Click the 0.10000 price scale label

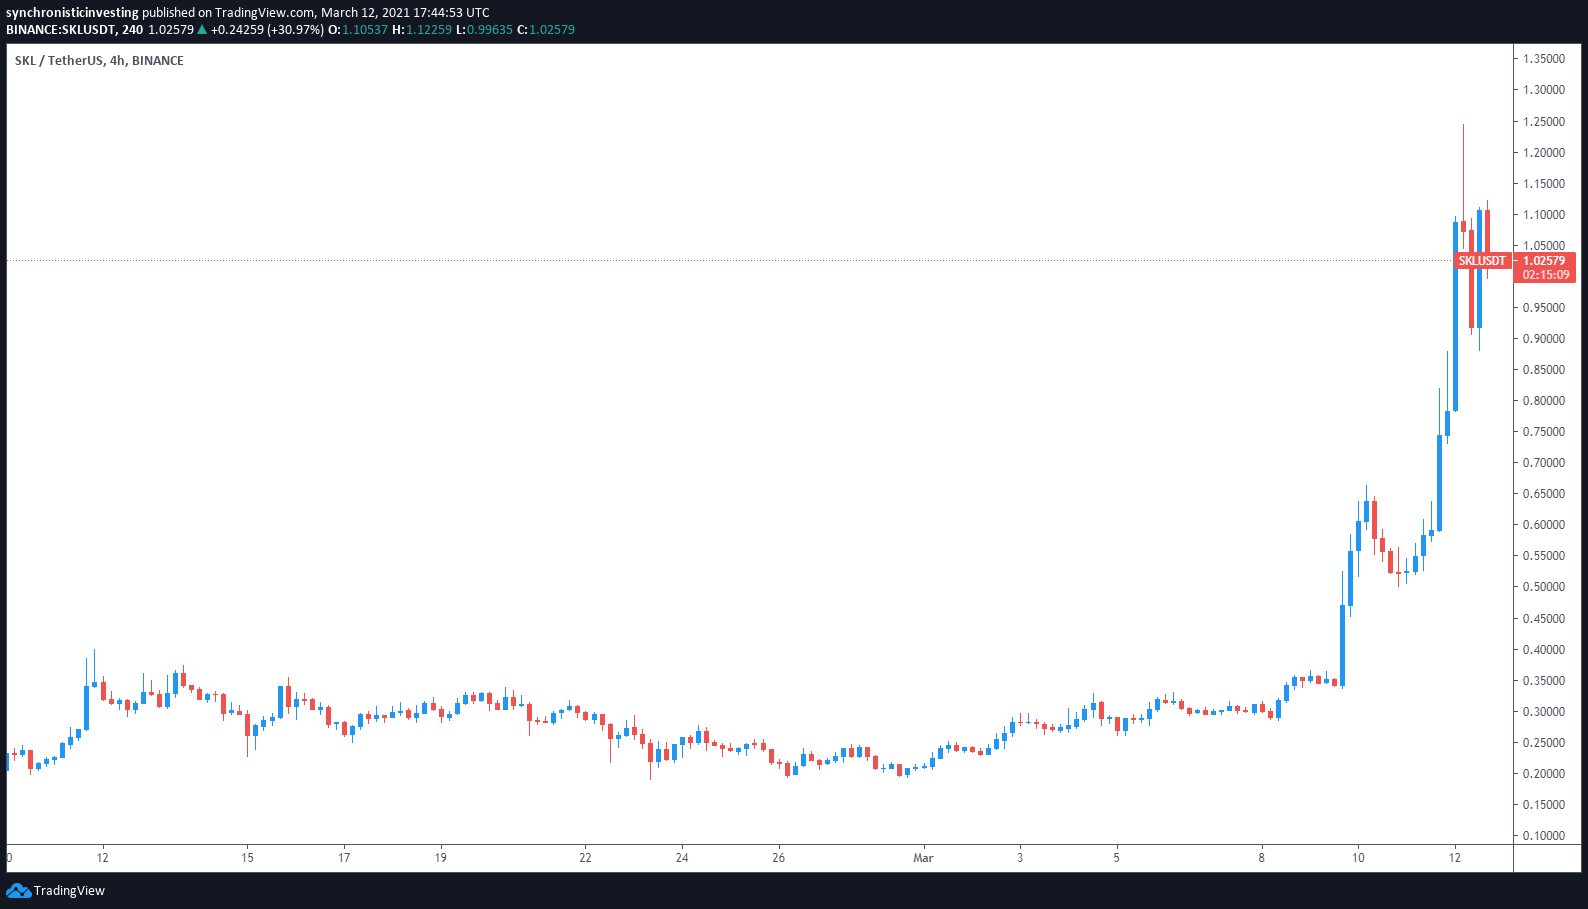coord(1544,836)
